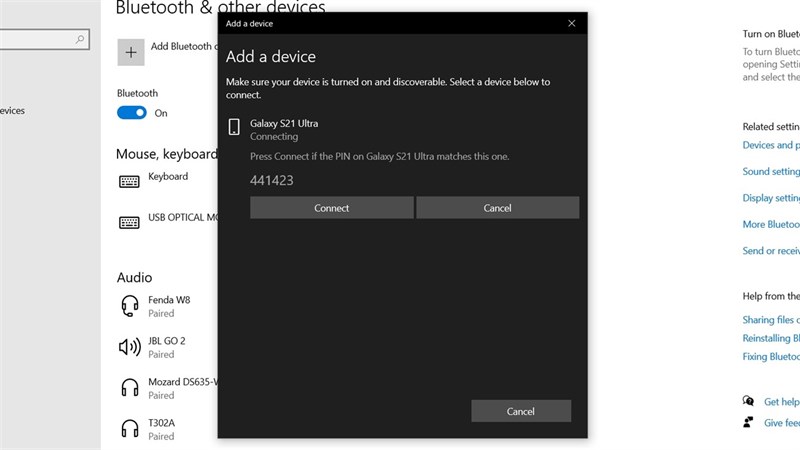The width and height of the screenshot is (800, 450).
Task: Click the Get help chat icon
Action: click(748, 401)
